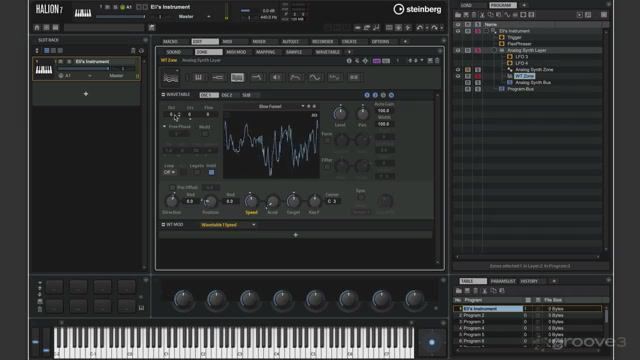640x360 pixels.
Task: Click the trash icon in Slot Rack toolbar
Action: pos(133,51)
